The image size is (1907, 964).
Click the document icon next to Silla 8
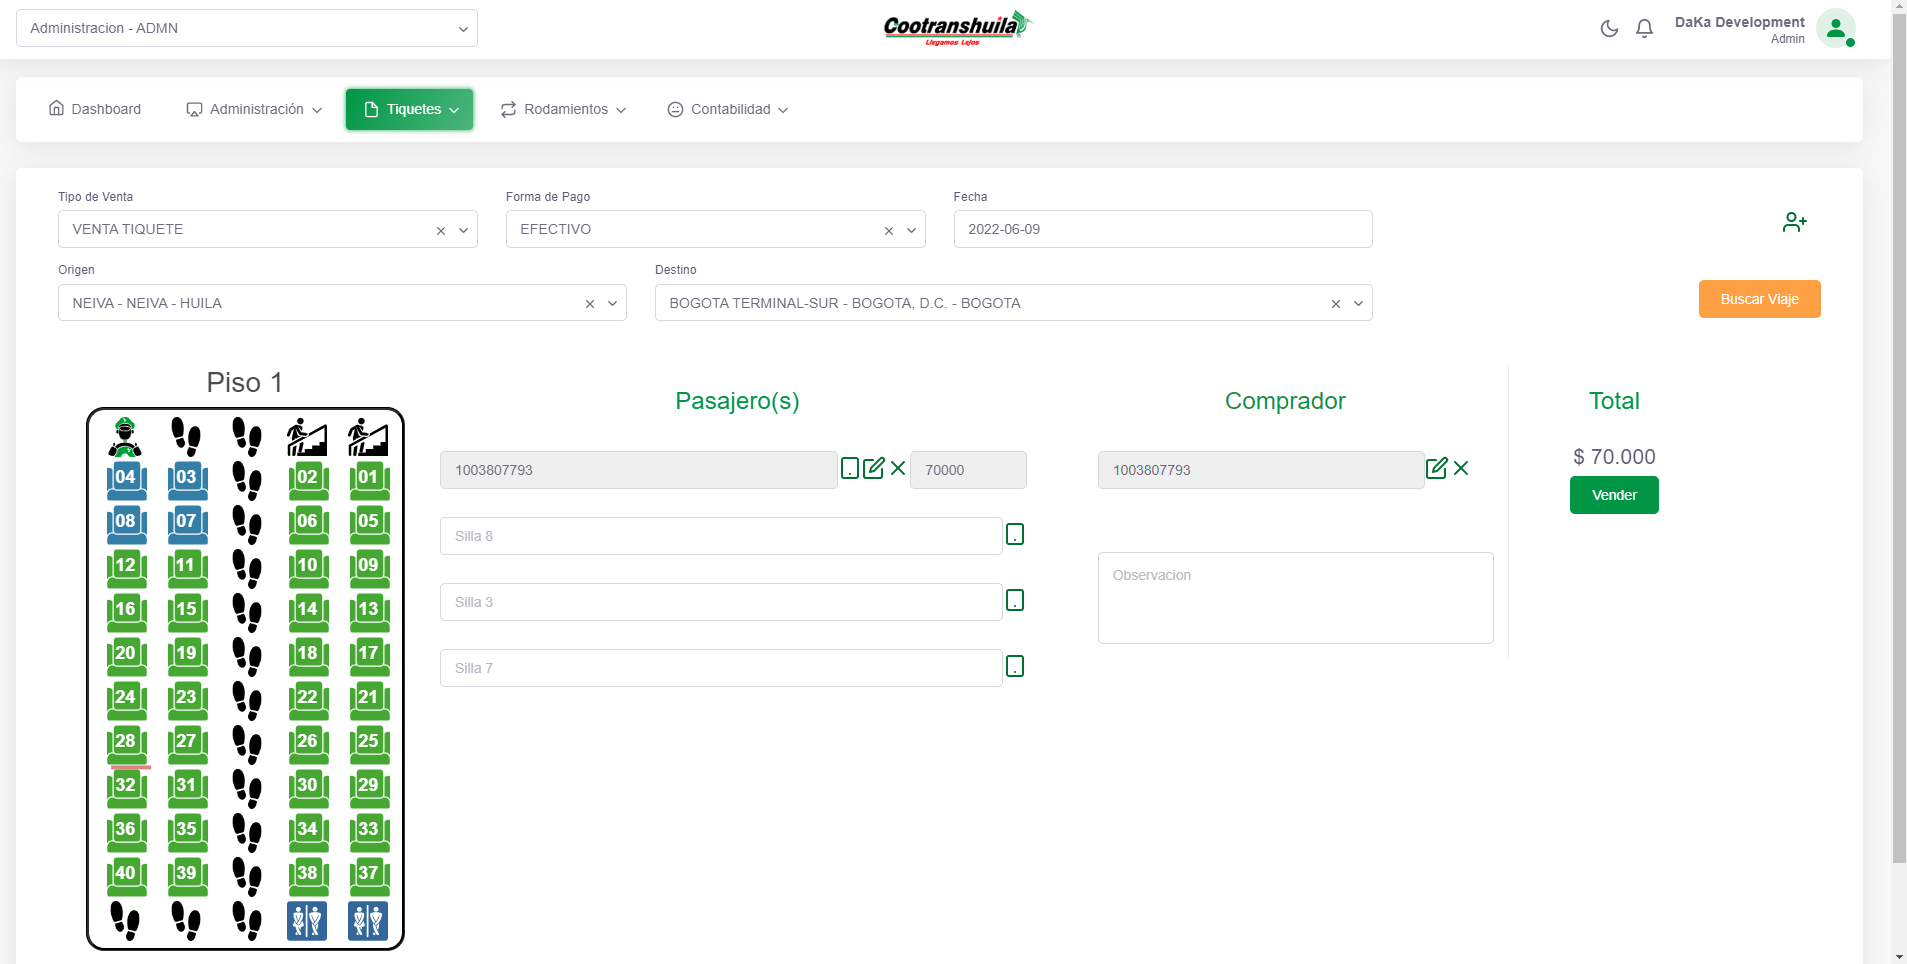click(1015, 535)
